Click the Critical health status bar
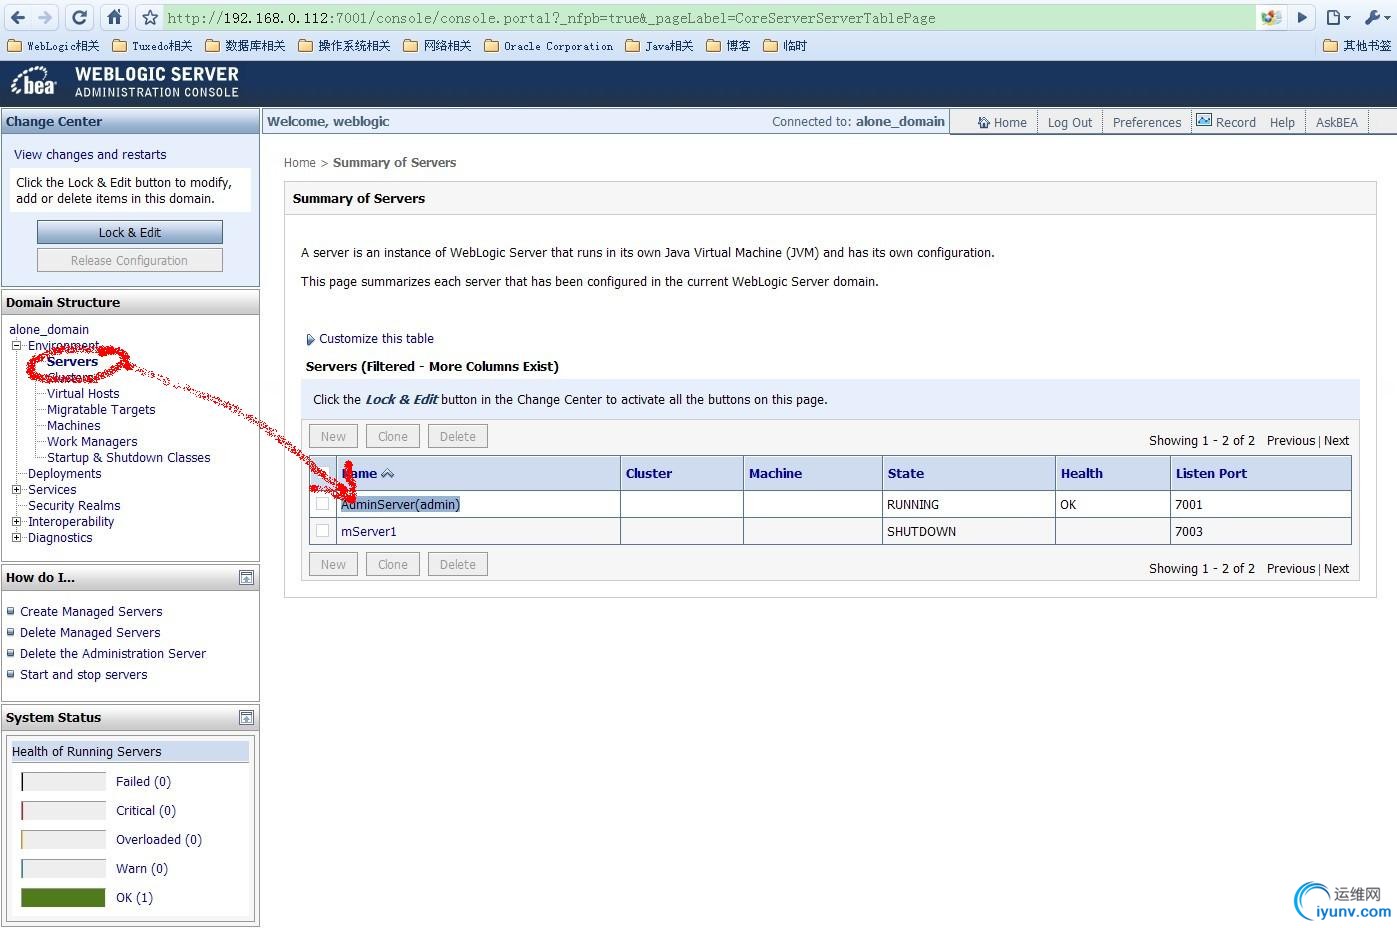The image size is (1397, 928). click(x=63, y=810)
